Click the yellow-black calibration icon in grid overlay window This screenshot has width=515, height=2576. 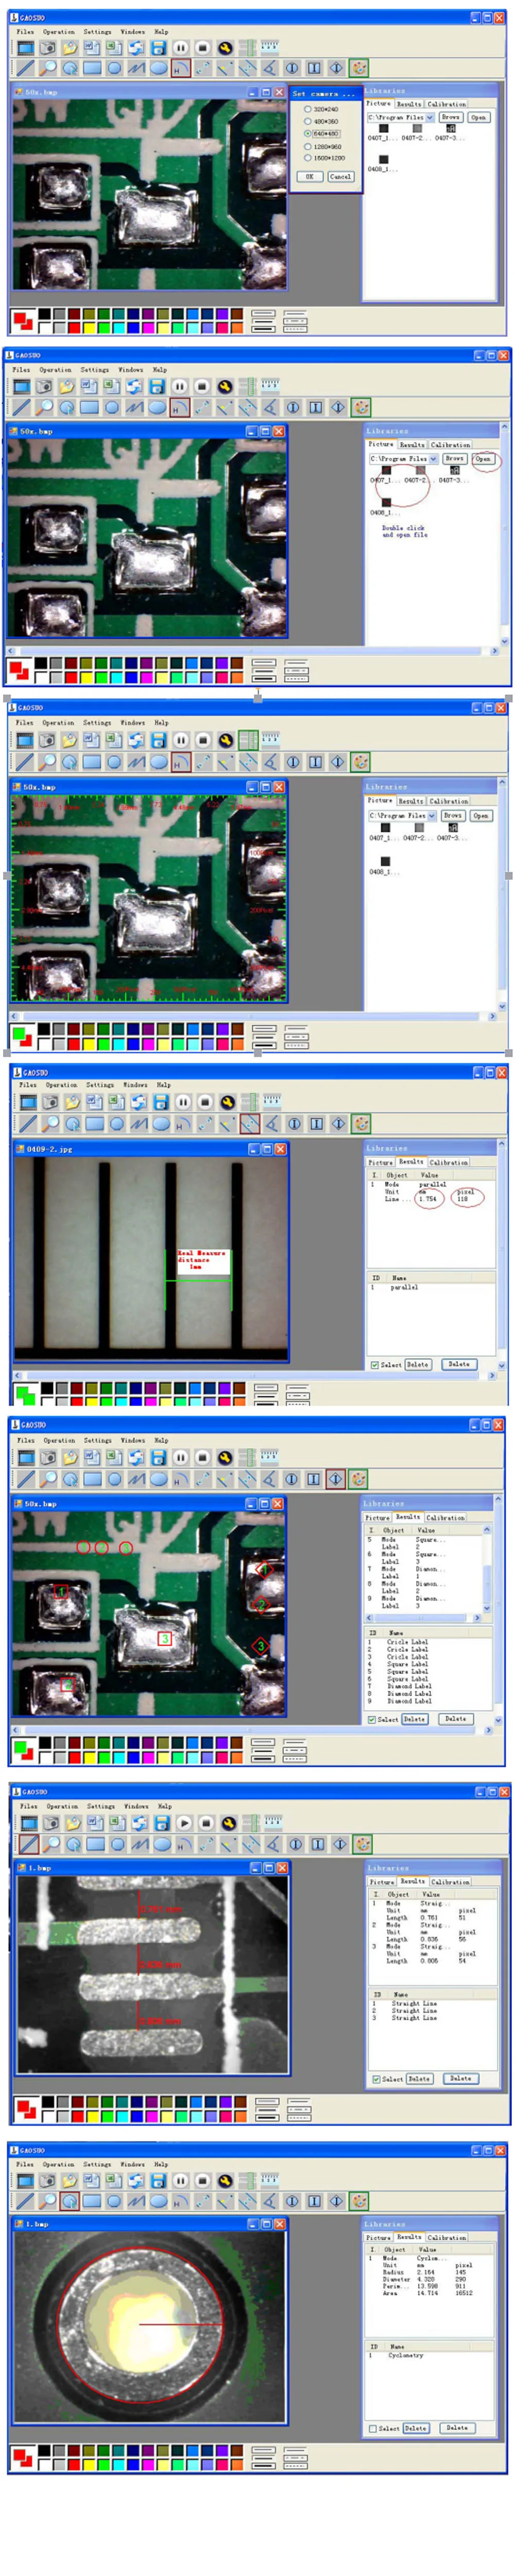pyautogui.click(x=226, y=740)
